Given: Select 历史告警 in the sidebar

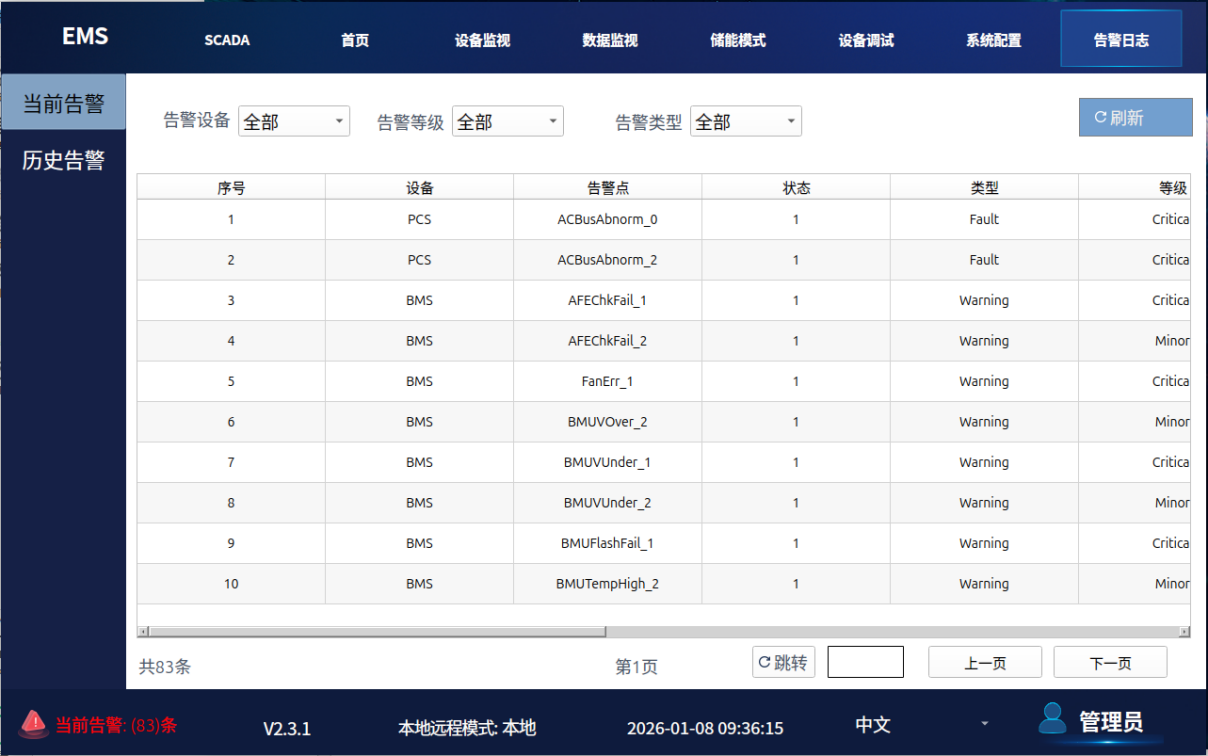Looking at the screenshot, I should pos(63,160).
